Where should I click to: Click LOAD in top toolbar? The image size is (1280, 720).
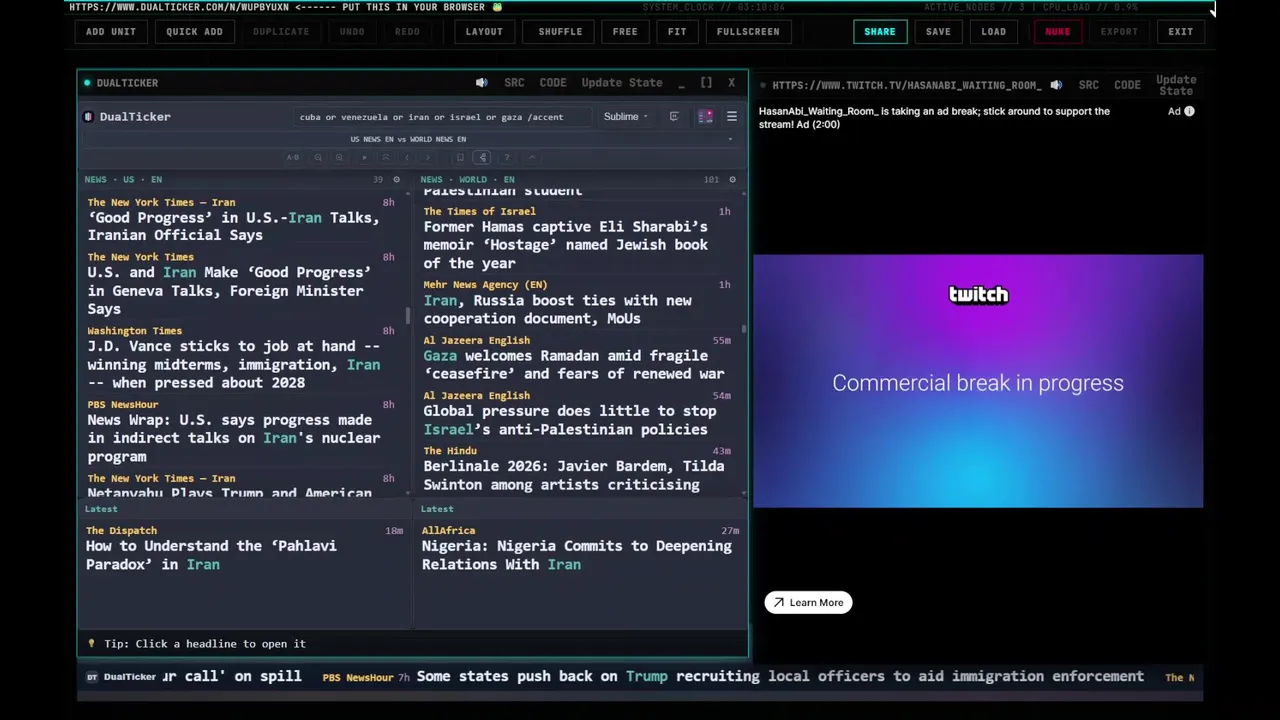[x=993, y=31]
